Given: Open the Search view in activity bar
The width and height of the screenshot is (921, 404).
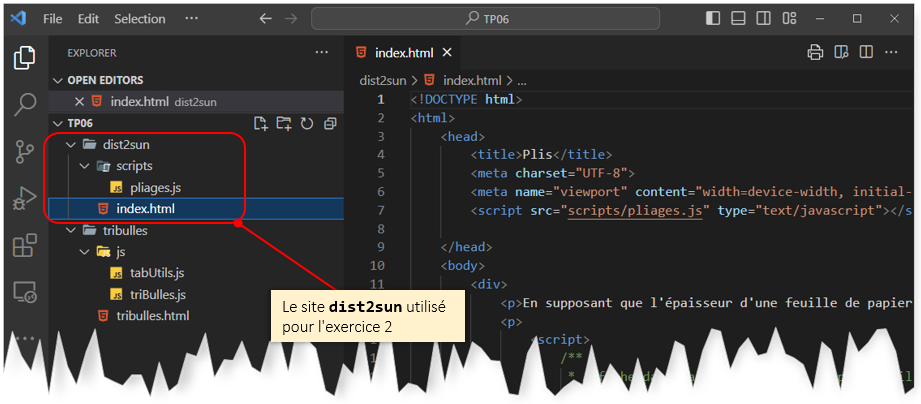Looking at the screenshot, I should 25,104.
